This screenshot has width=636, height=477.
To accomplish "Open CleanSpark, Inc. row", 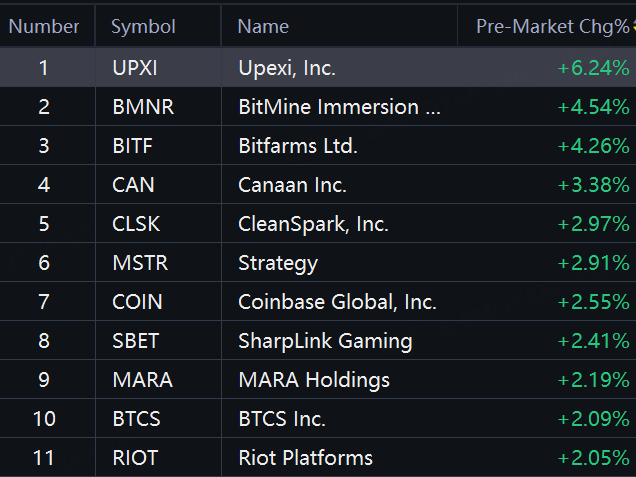I will tap(318, 224).
